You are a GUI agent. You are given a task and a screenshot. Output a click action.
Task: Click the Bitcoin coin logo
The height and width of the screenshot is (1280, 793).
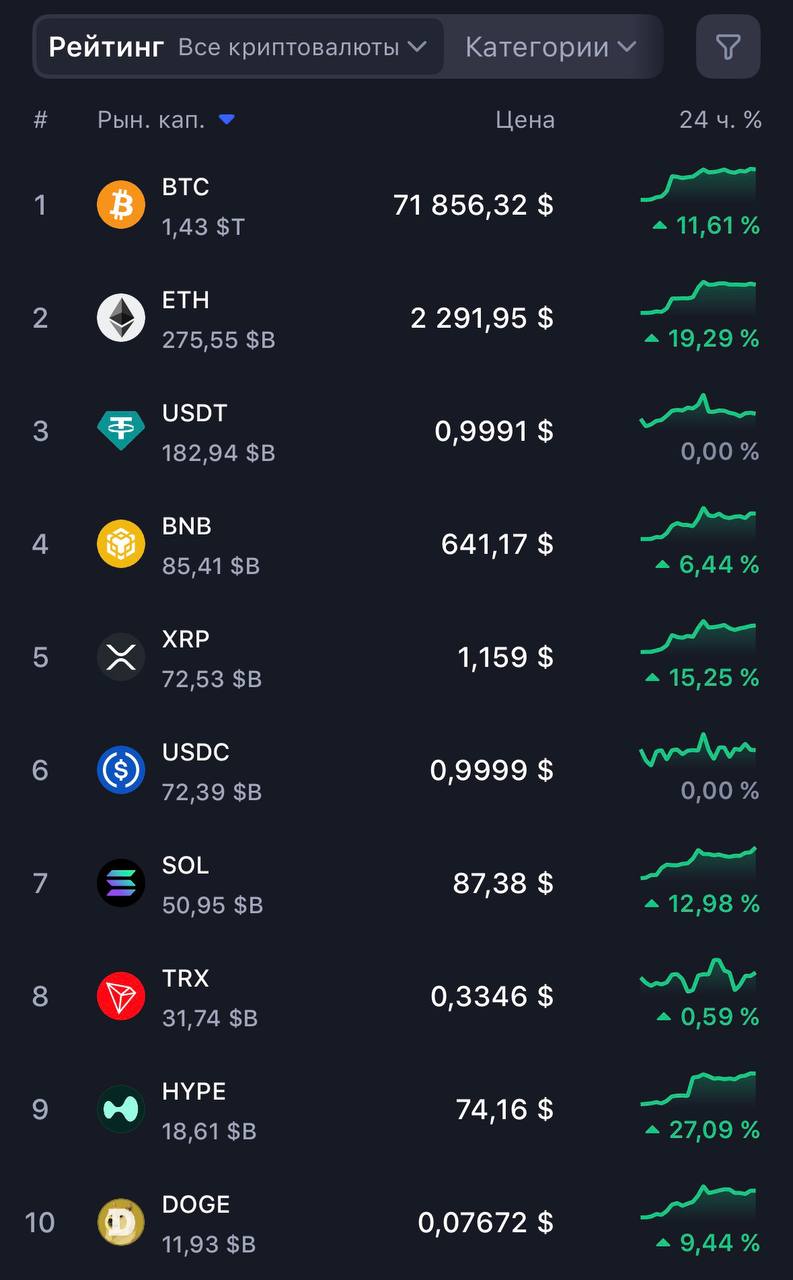point(121,205)
